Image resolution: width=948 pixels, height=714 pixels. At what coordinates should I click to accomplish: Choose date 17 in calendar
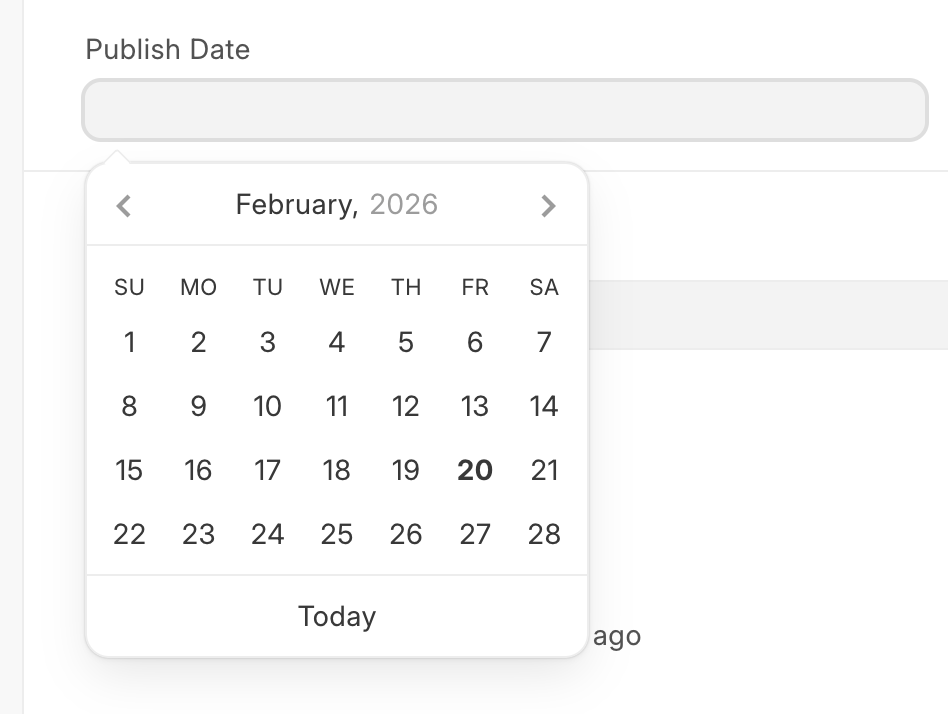click(x=267, y=470)
